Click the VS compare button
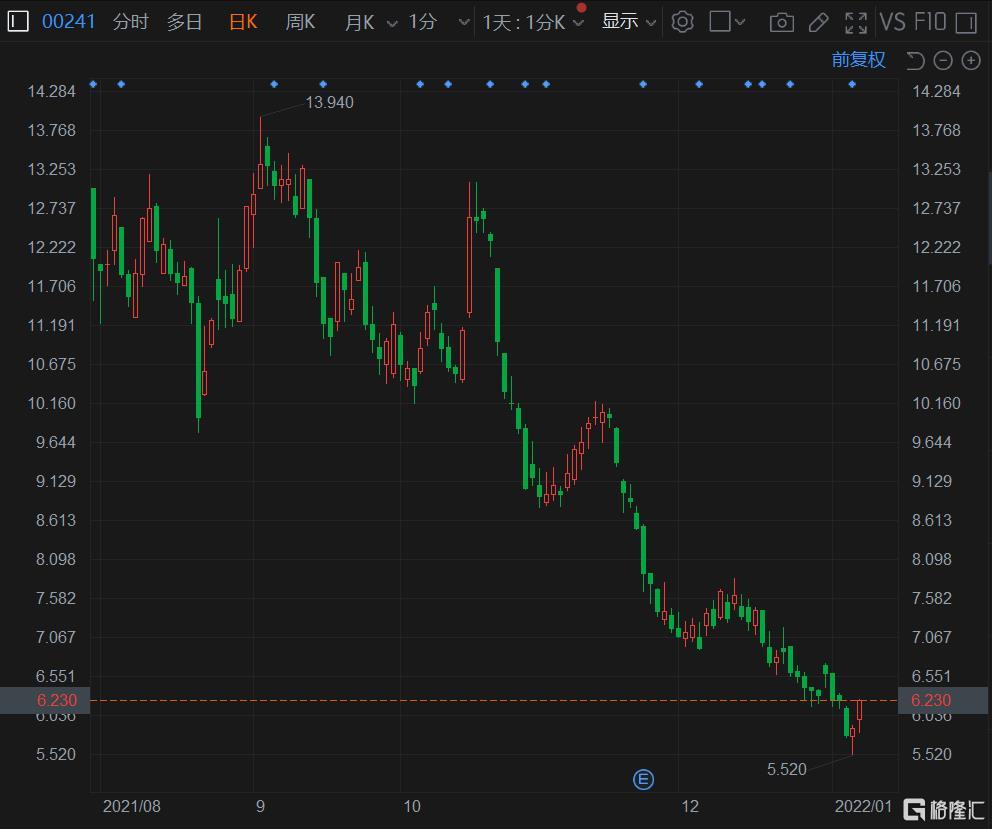The image size is (992, 829). tap(892, 21)
